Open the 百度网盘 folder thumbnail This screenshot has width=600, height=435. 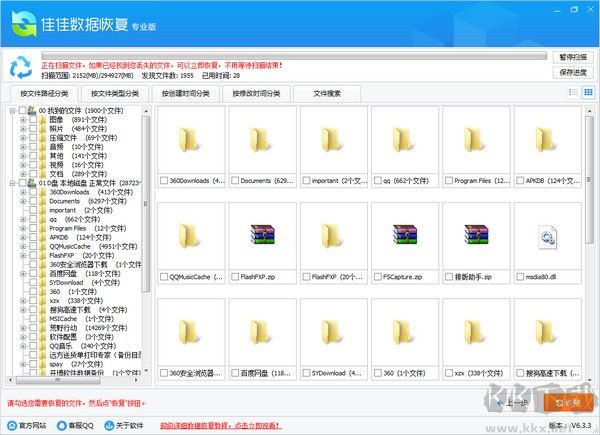pos(262,332)
